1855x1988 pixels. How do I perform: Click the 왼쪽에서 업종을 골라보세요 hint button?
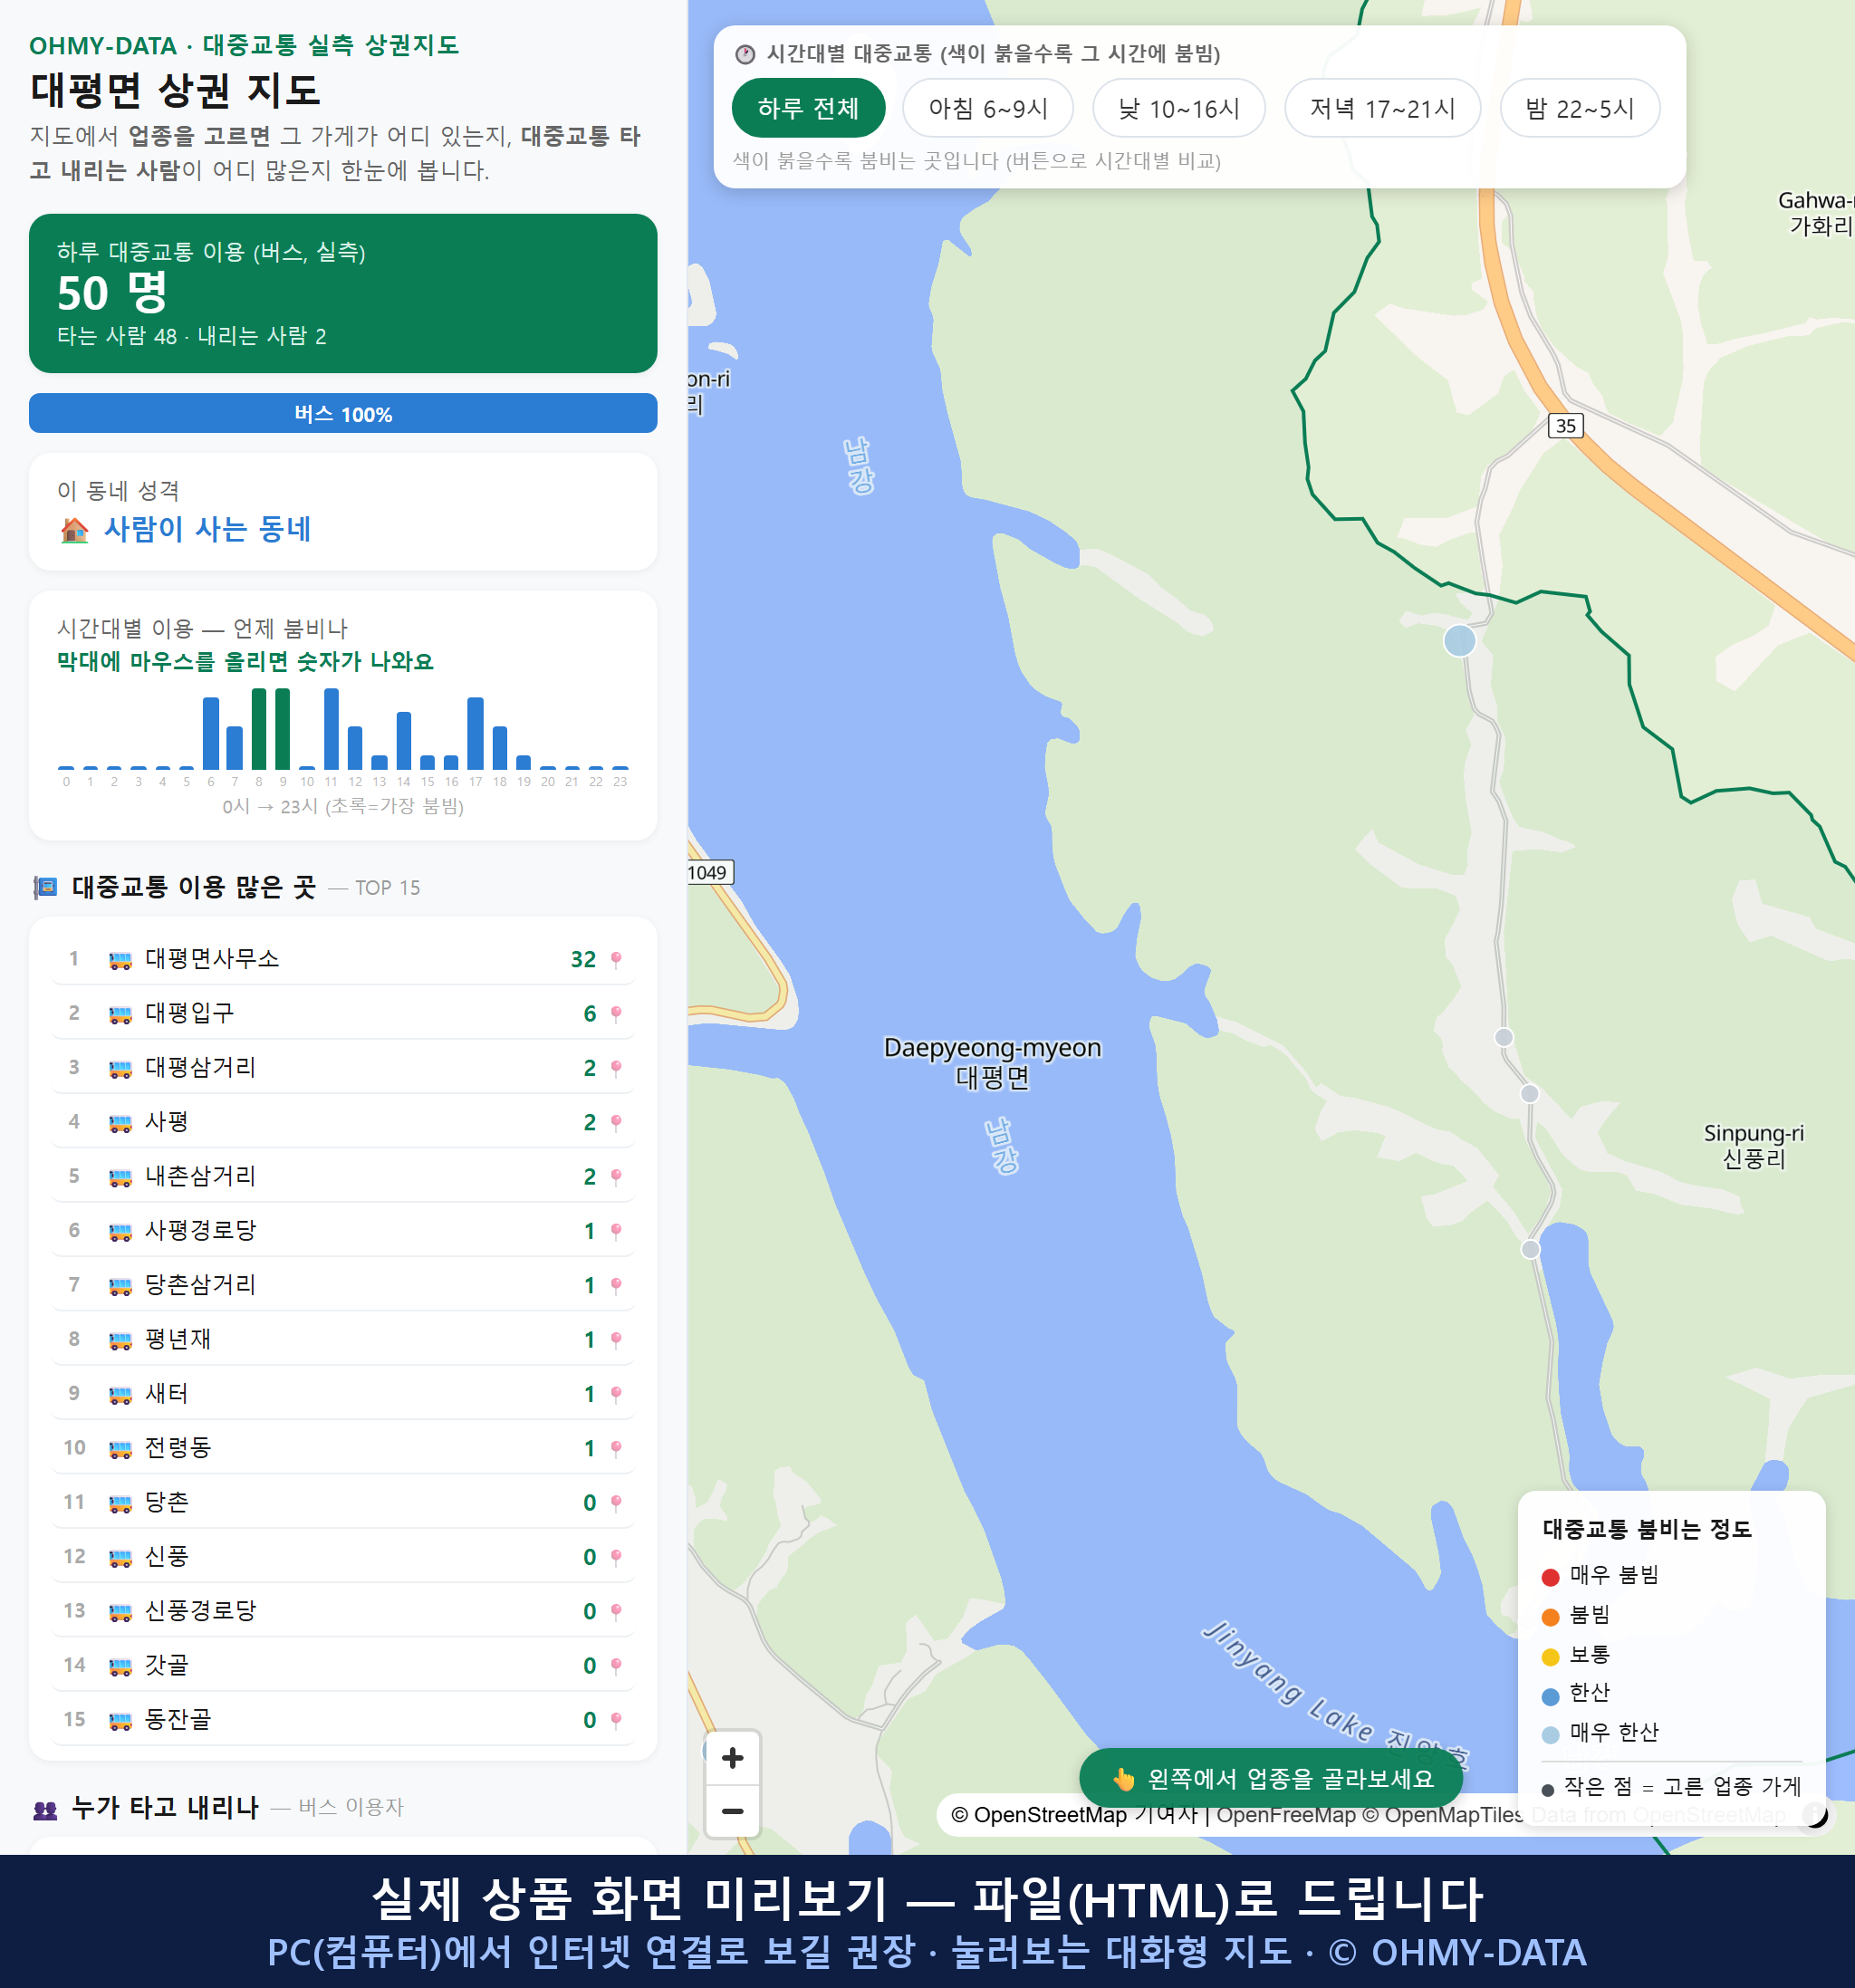(x=1271, y=1779)
